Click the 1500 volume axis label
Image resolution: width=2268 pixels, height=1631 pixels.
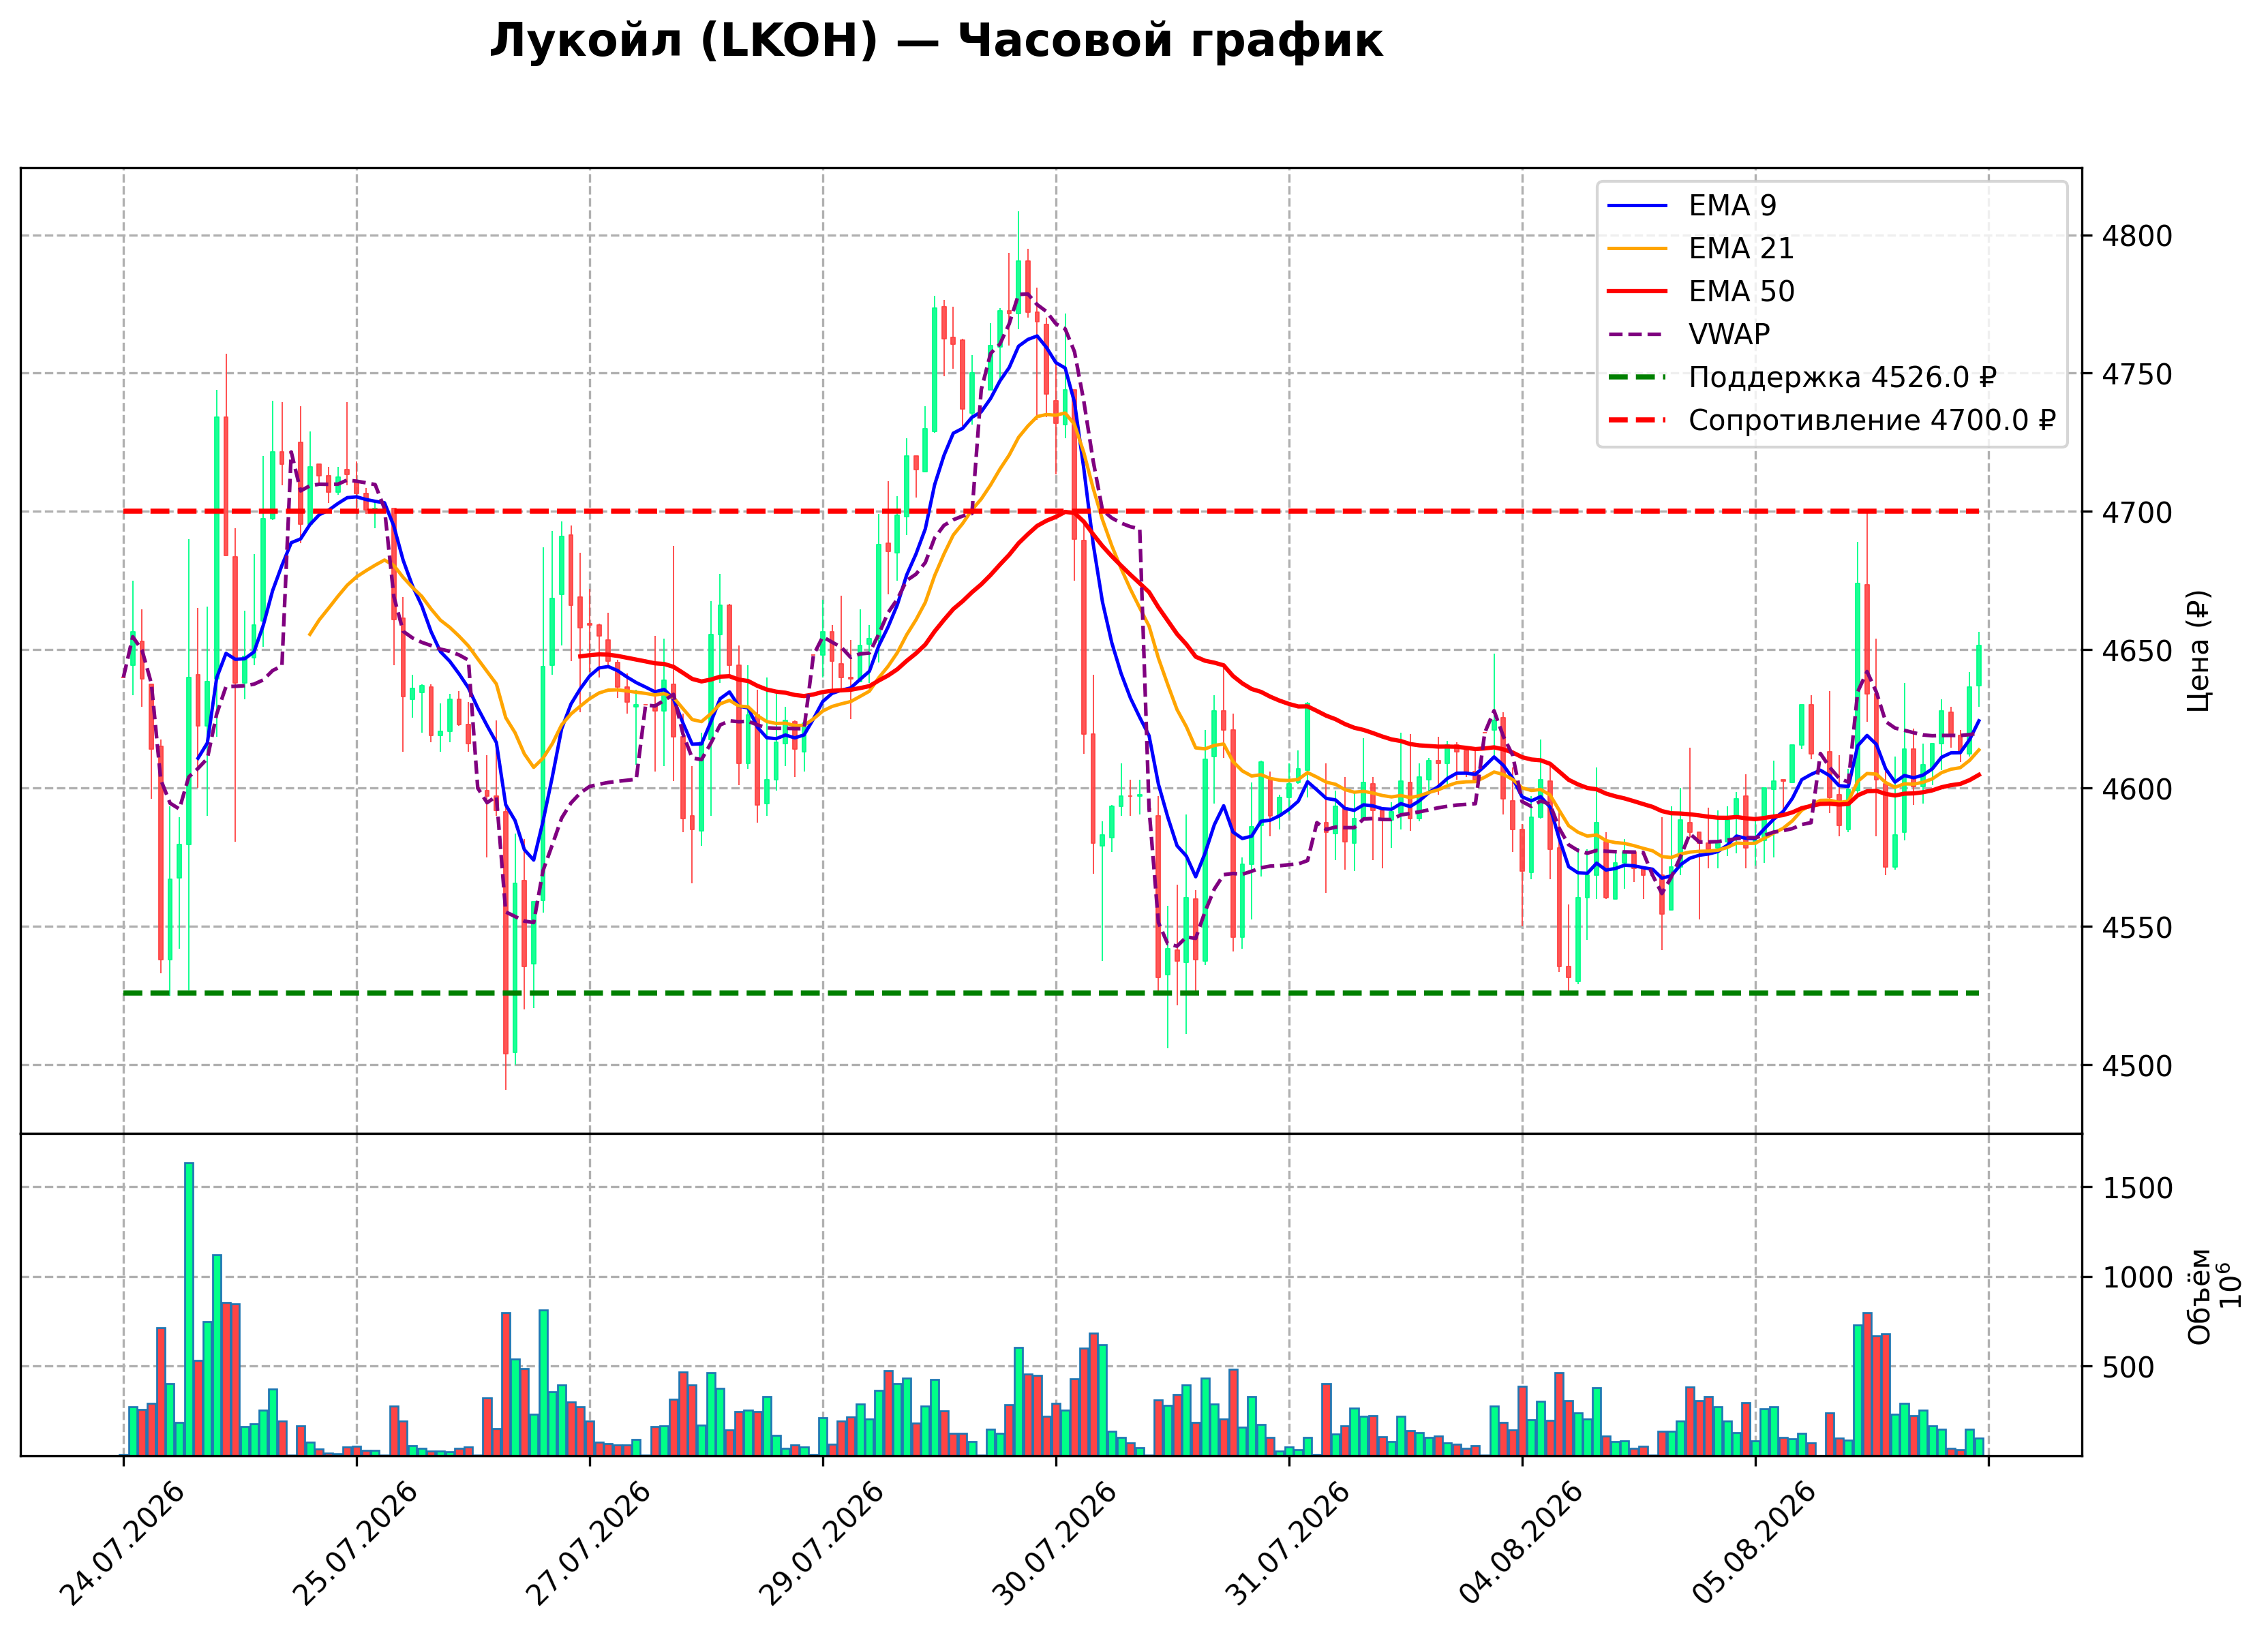[x=2137, y=1188]
